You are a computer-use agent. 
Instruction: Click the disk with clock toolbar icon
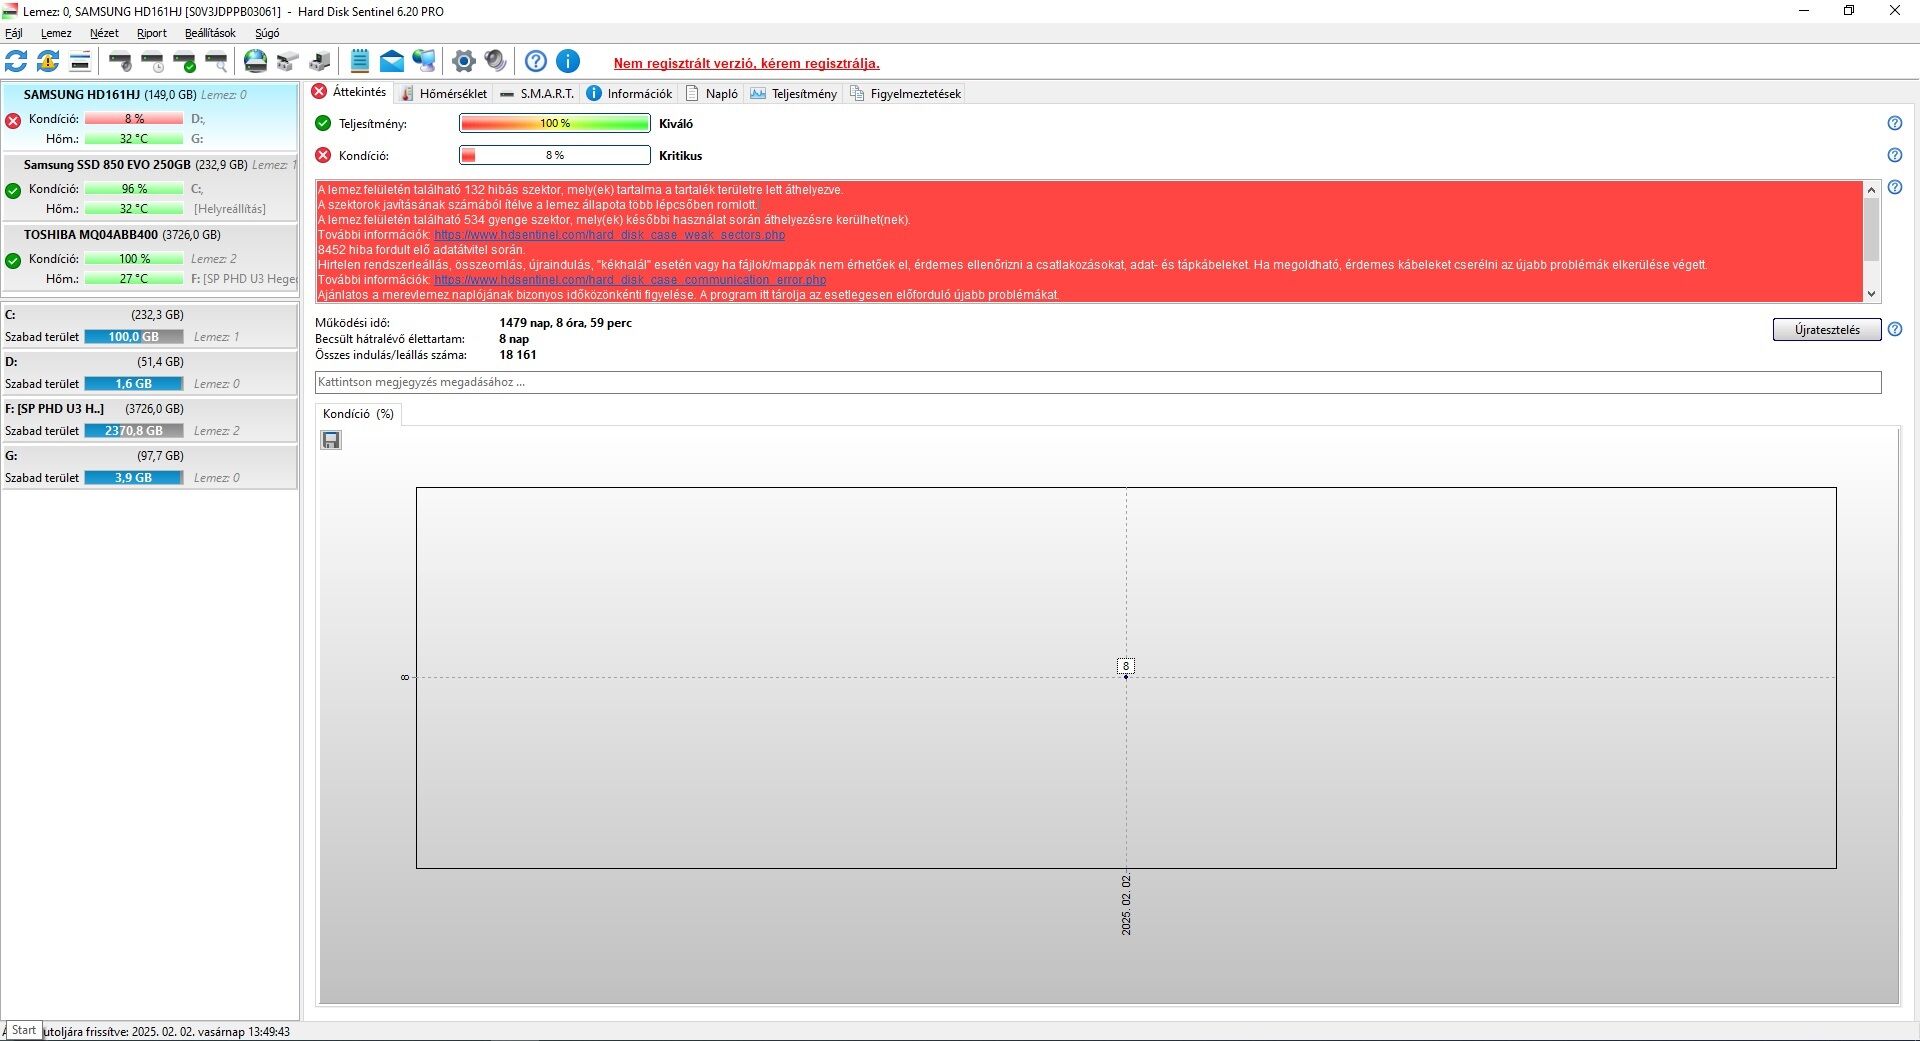coord(152,62)
